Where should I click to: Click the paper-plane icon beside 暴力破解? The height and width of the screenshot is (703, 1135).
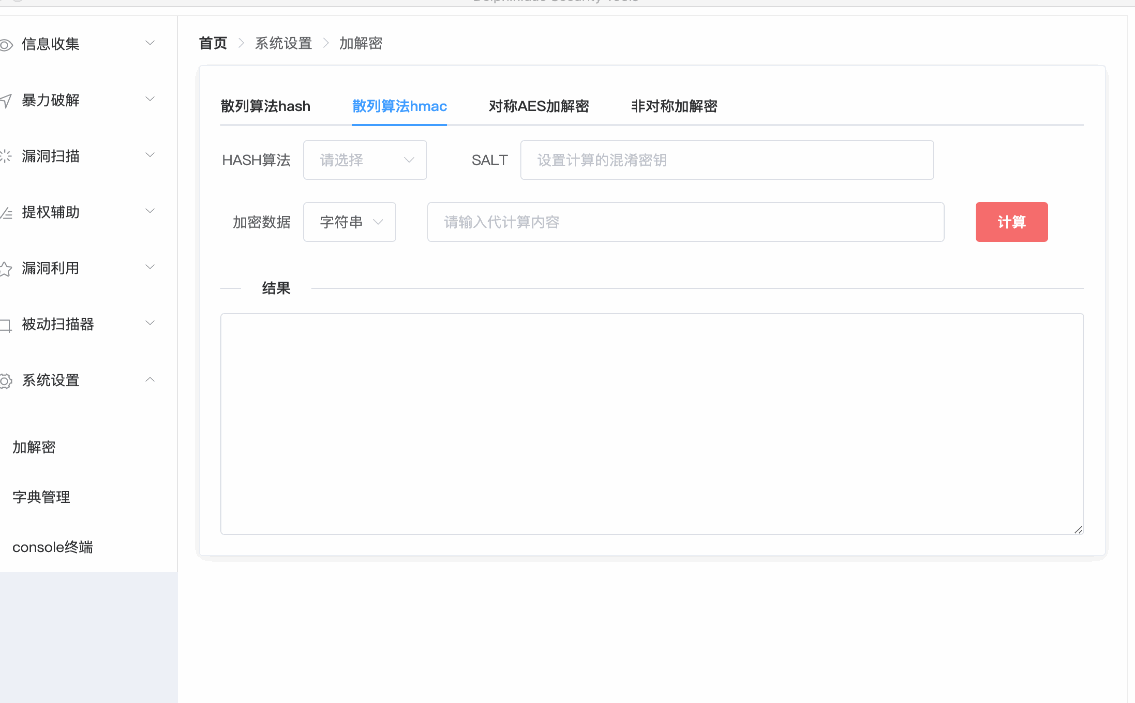pos(6,100)
